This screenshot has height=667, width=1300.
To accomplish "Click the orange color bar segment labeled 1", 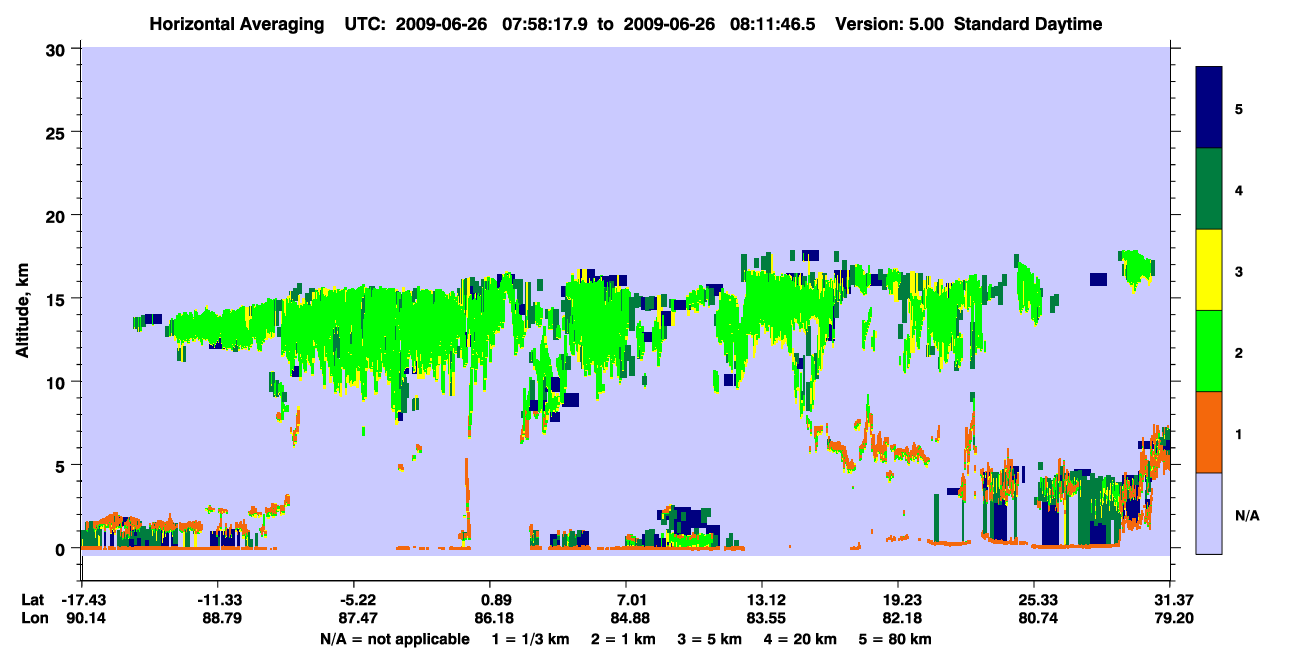I will [x=1209, y=432].
